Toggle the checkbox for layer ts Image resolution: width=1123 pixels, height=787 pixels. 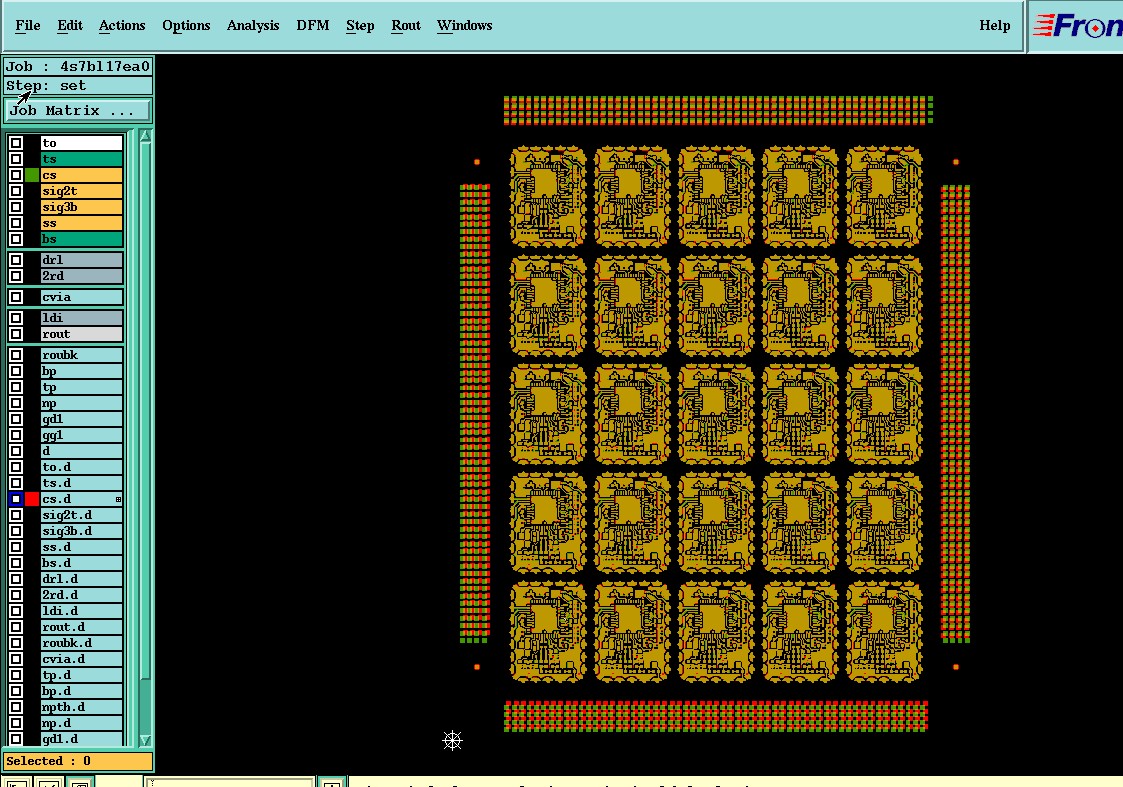(16, 159)
